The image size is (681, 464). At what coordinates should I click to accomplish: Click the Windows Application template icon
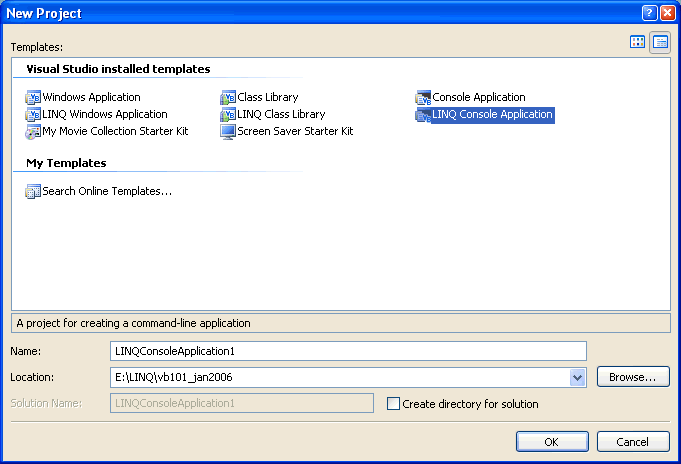[x=33, y=97]
